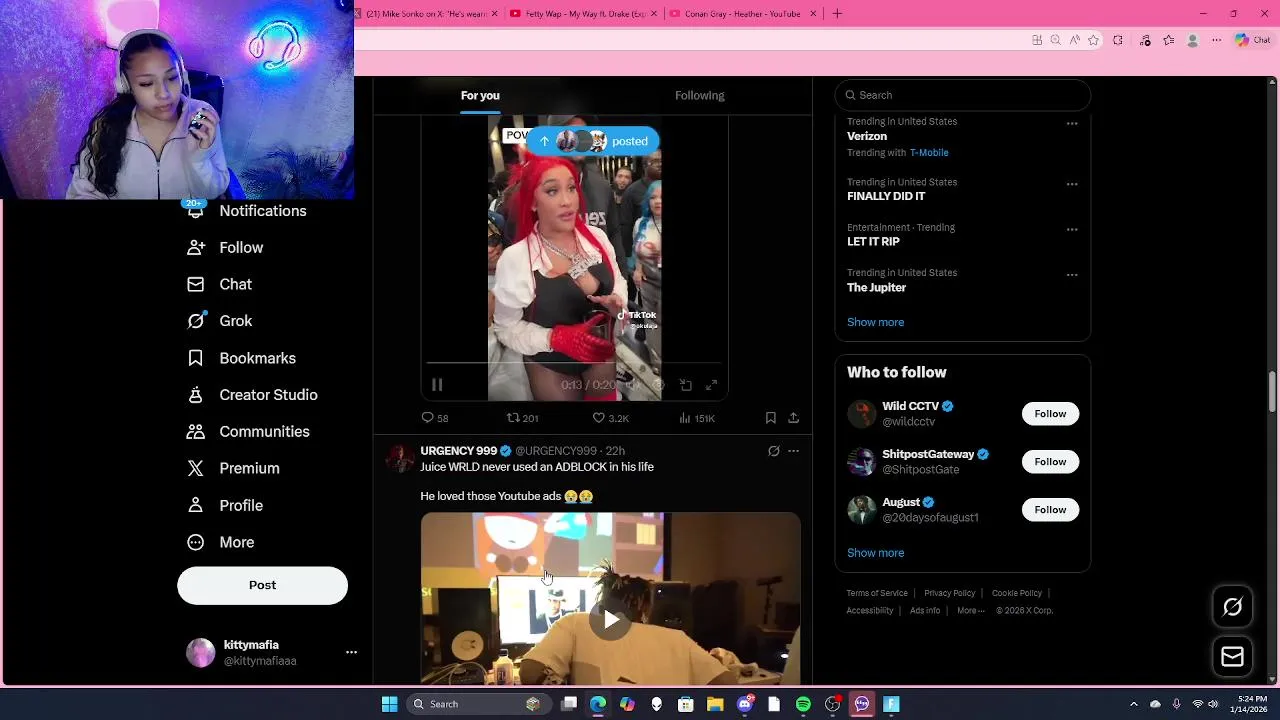1280x720 pixels.
Task: Open Notifications in the X sidebar
Action: coord(247,211)
